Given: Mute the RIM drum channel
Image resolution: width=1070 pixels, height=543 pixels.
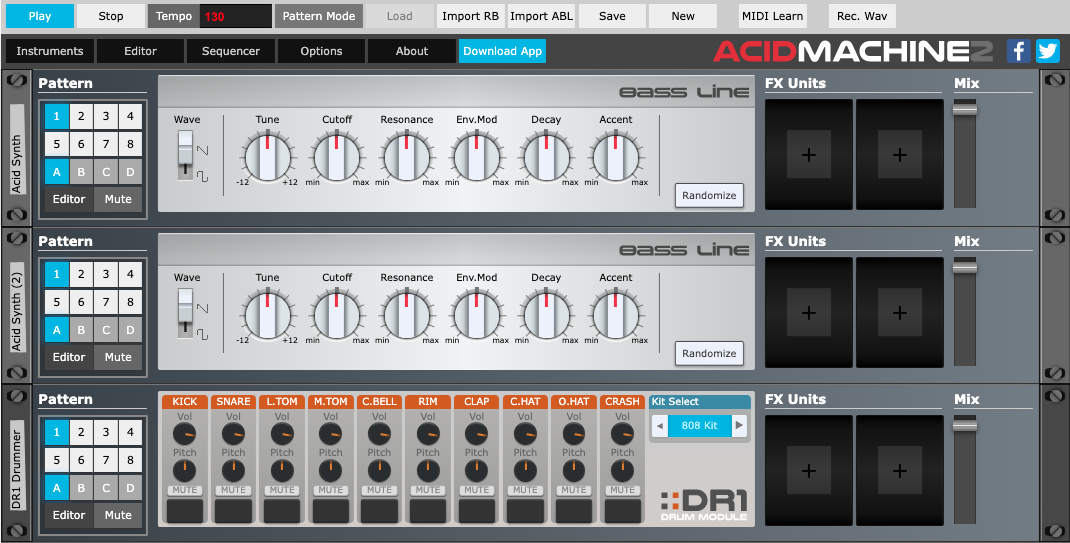Looking at the screenshot, I should (428, 490).
